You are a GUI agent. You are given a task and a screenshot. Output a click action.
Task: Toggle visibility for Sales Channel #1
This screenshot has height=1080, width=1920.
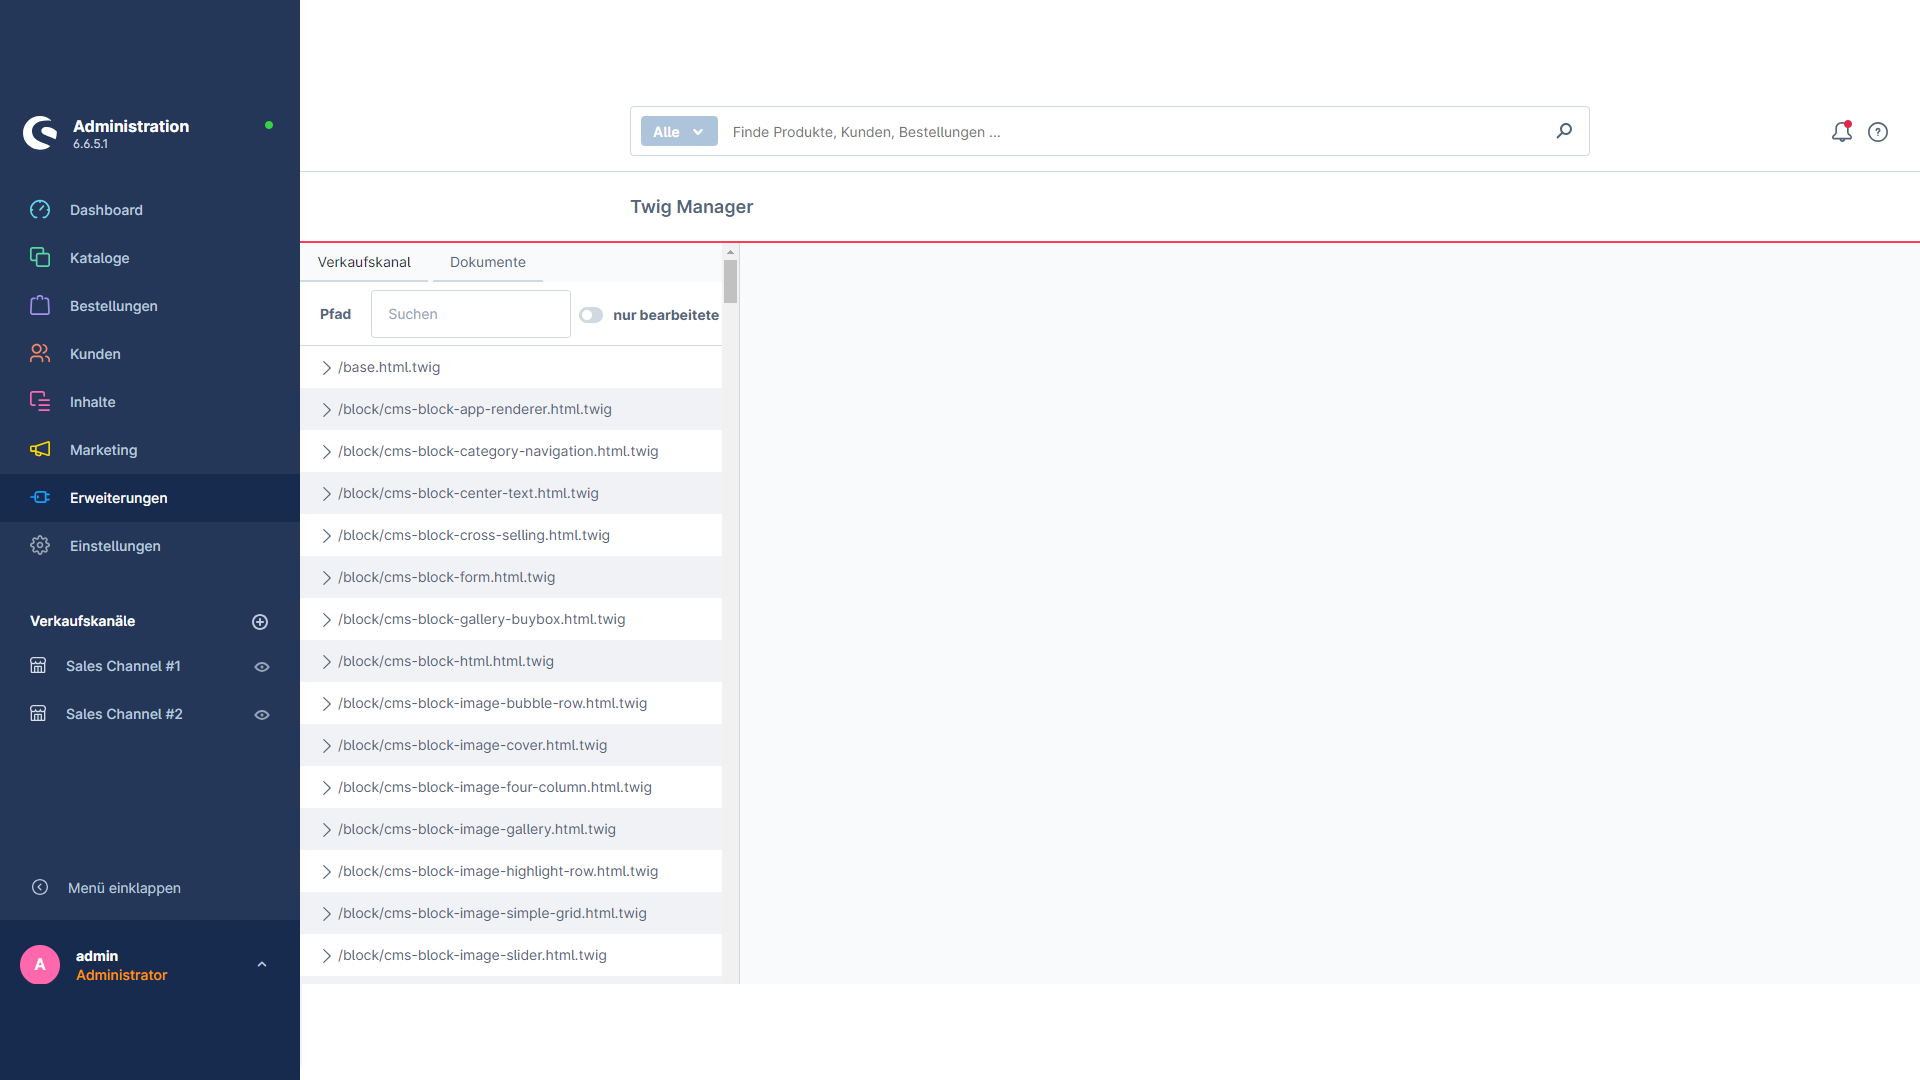coord(264,666)
